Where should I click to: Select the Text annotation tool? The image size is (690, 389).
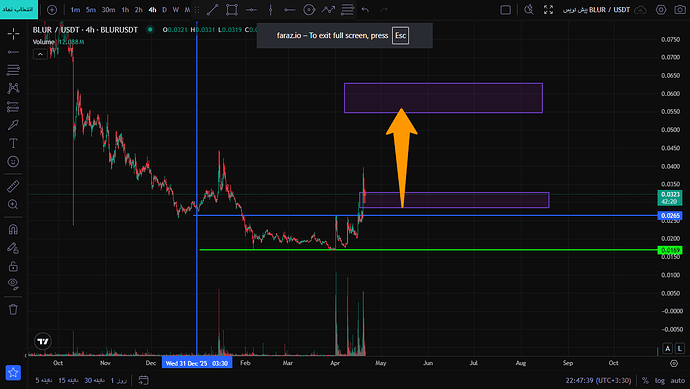[13, 143]
